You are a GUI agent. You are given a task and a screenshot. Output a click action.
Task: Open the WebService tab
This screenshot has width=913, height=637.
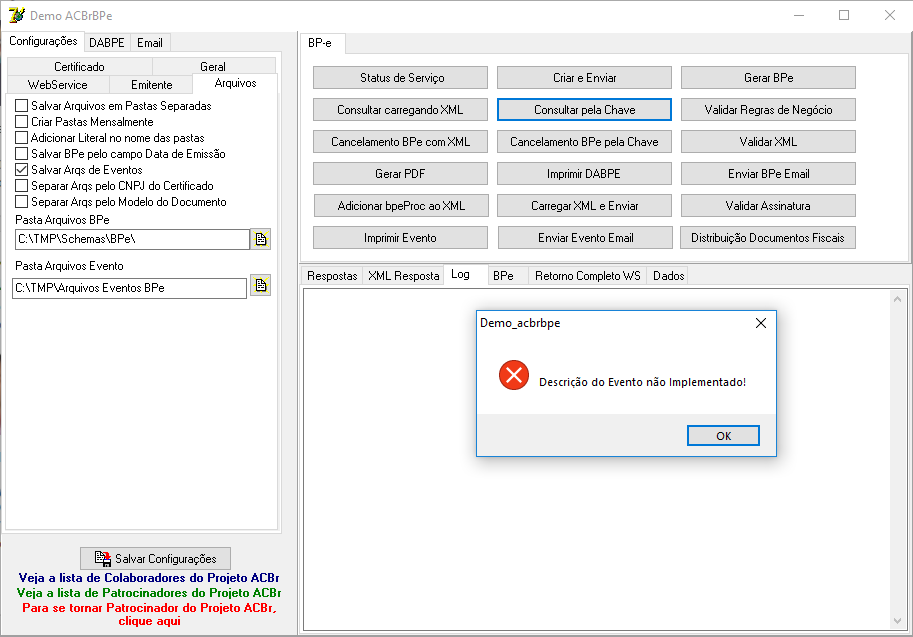click(58, 84)
